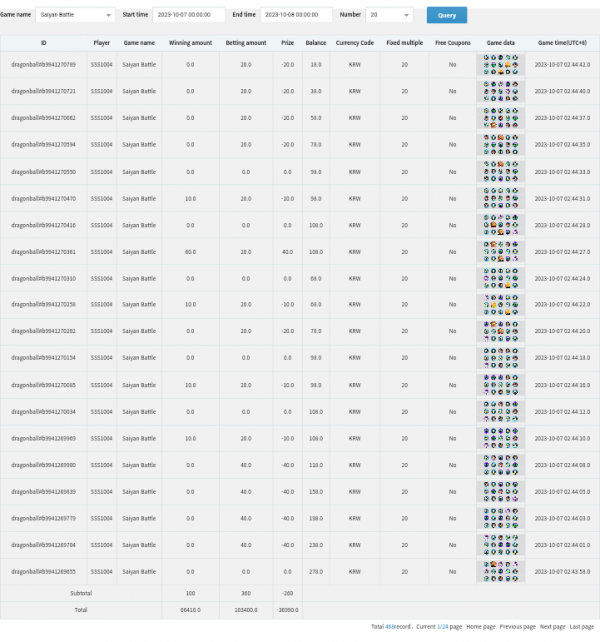Click the Home page link
600x642 pixels.
[x=481, y=626]
